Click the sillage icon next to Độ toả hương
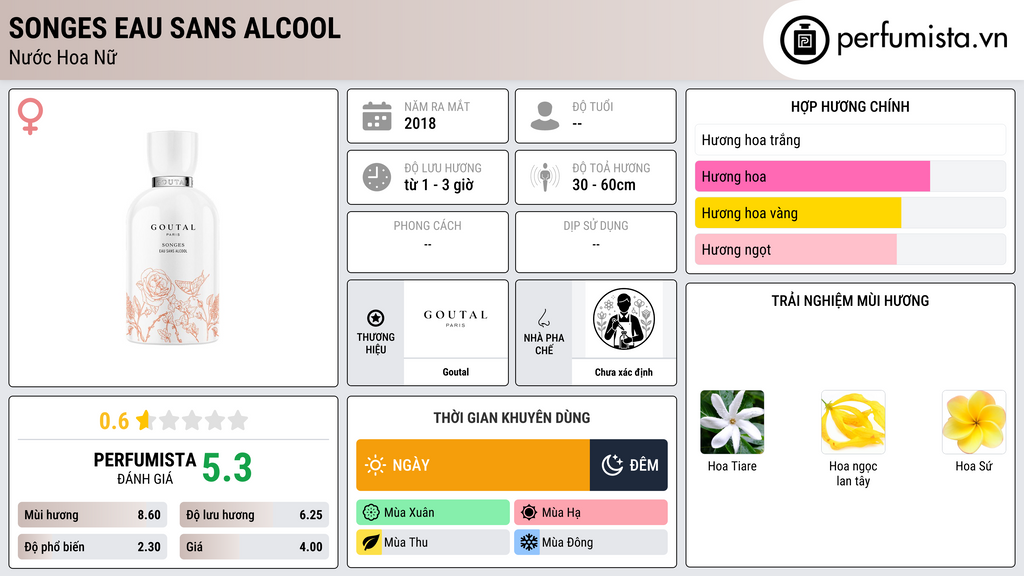 545,177
